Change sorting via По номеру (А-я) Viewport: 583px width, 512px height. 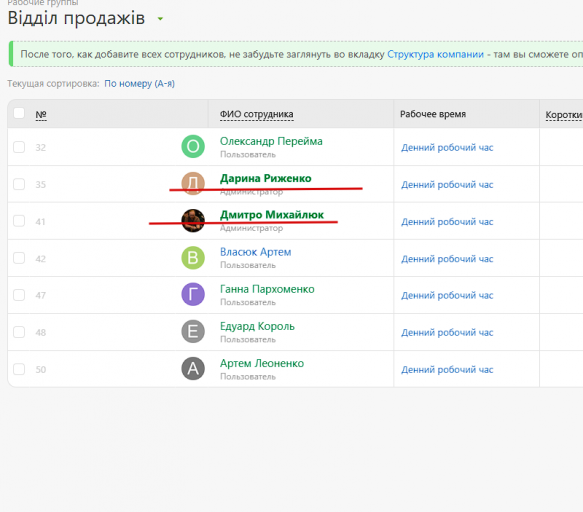coord(139,84)
